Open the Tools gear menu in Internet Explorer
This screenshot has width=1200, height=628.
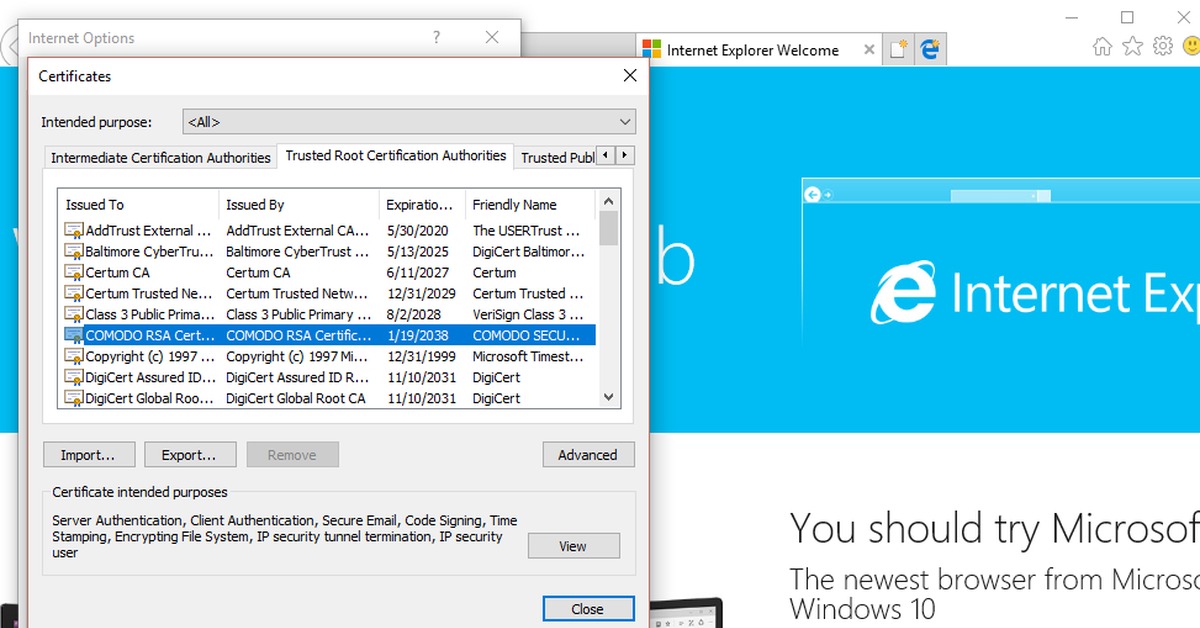1162,46
